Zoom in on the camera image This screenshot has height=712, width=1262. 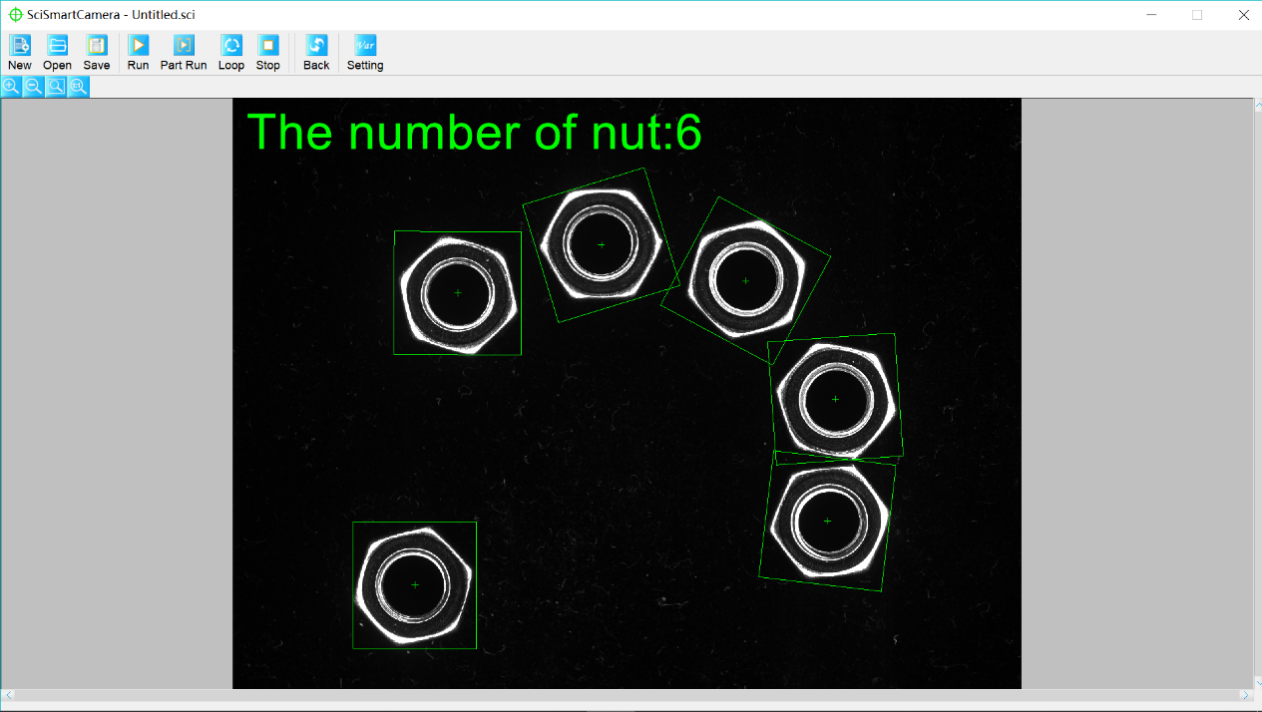11,87
